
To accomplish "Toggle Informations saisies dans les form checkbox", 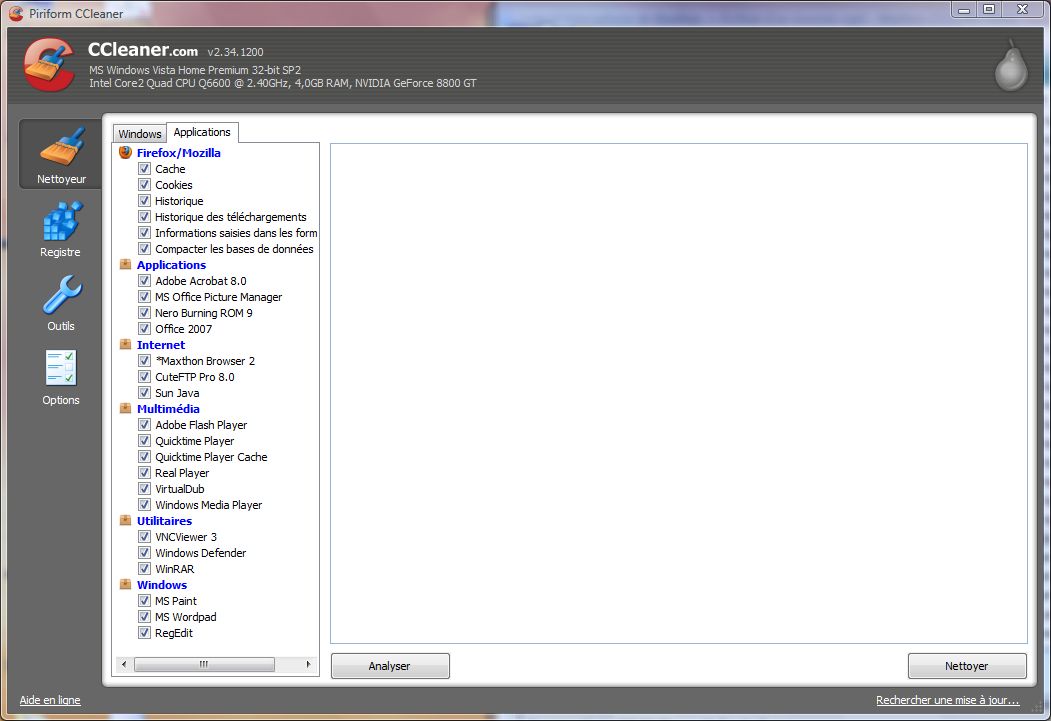I will point(144,233).
